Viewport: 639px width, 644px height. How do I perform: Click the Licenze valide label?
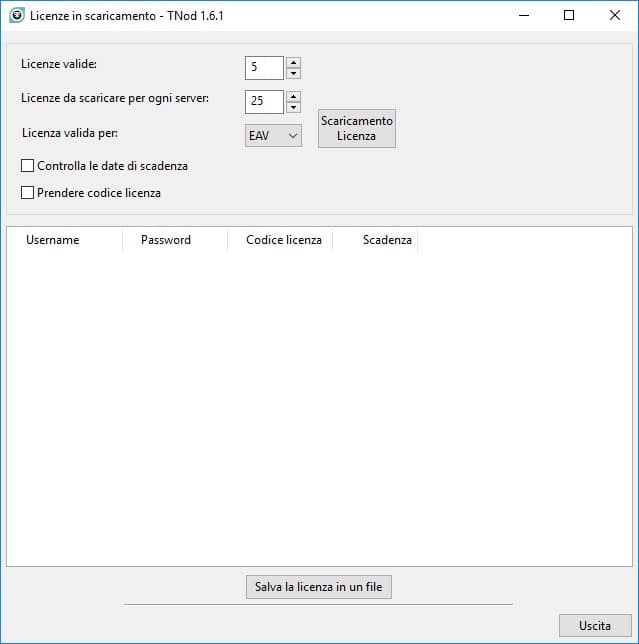click(59, 64)
